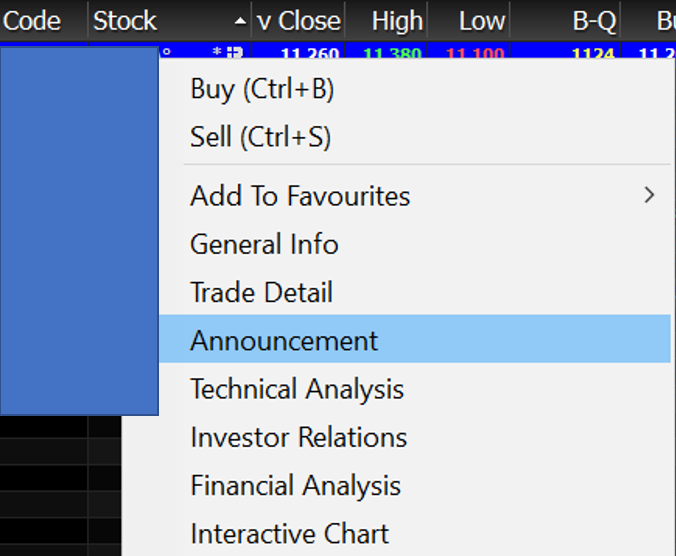Open Investor Relations menu item
Screen dimensions: 676x556
[298, 437]
